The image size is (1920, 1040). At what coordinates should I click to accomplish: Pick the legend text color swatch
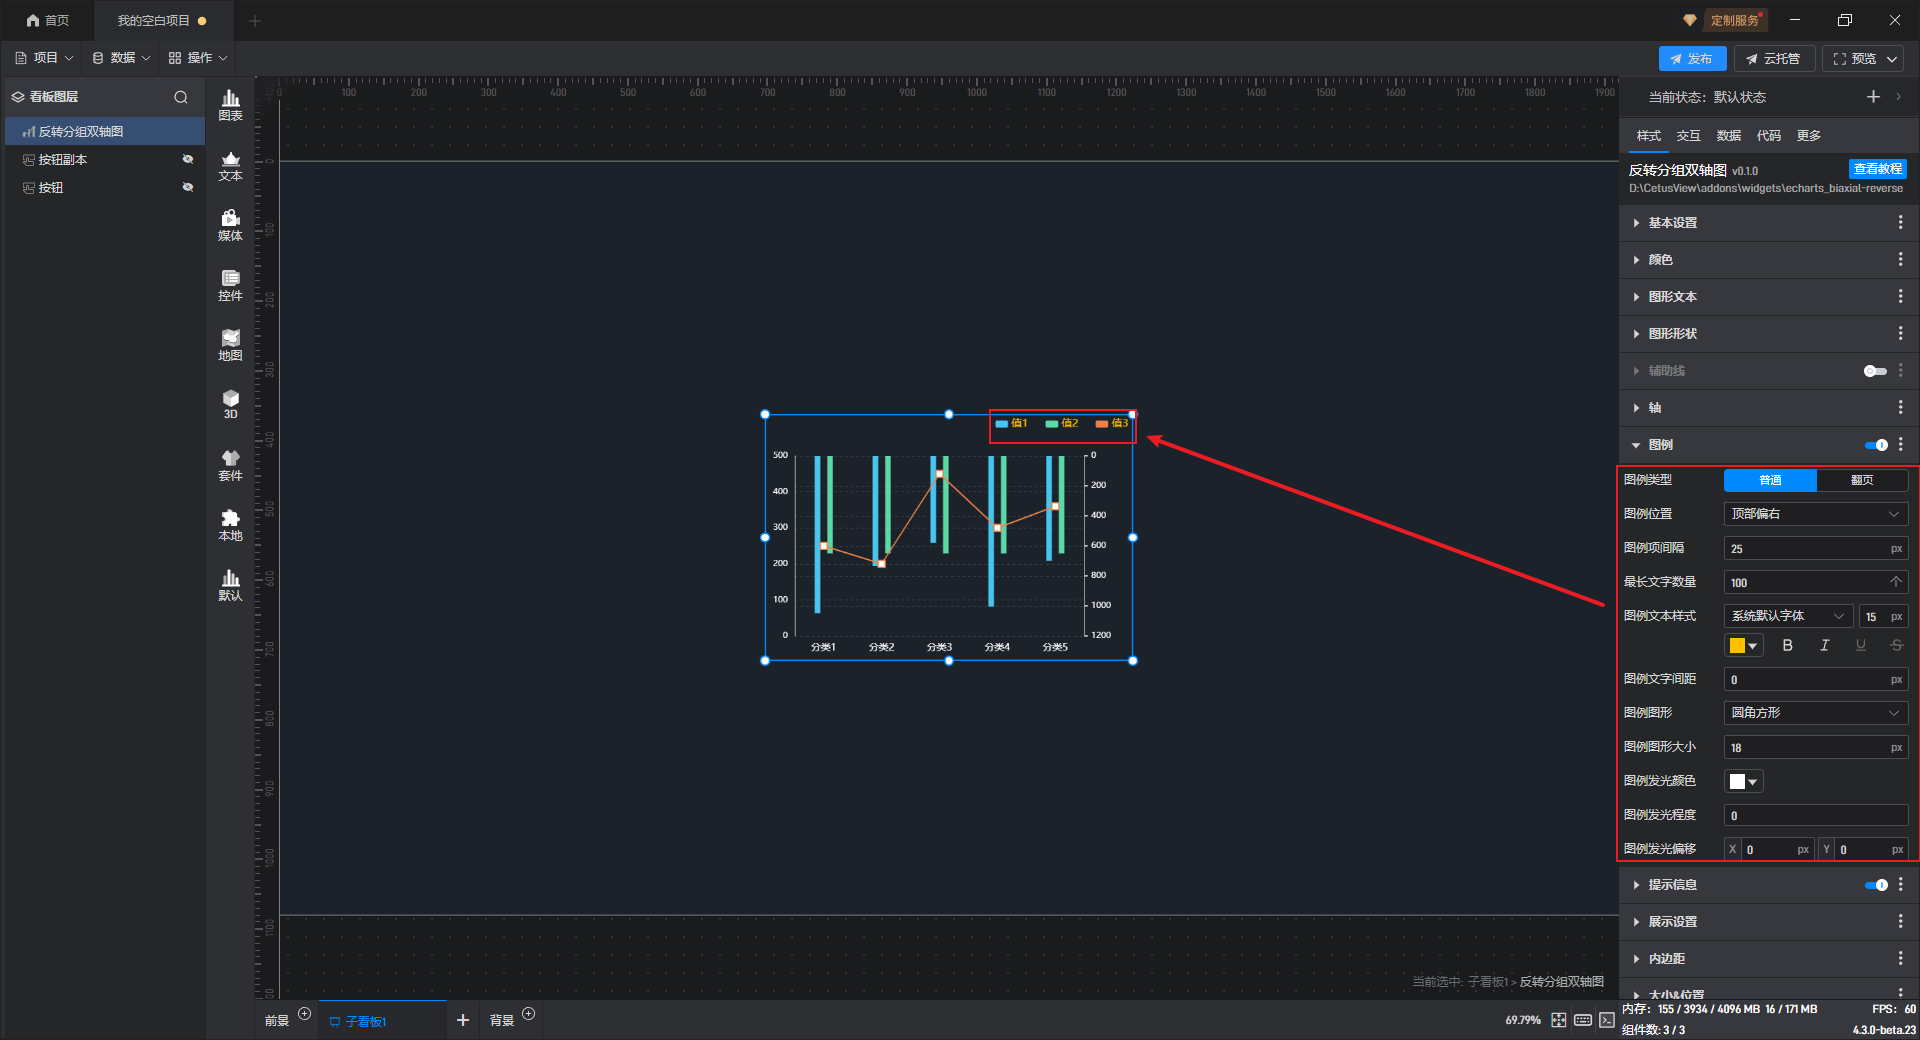click(1743, 646)
